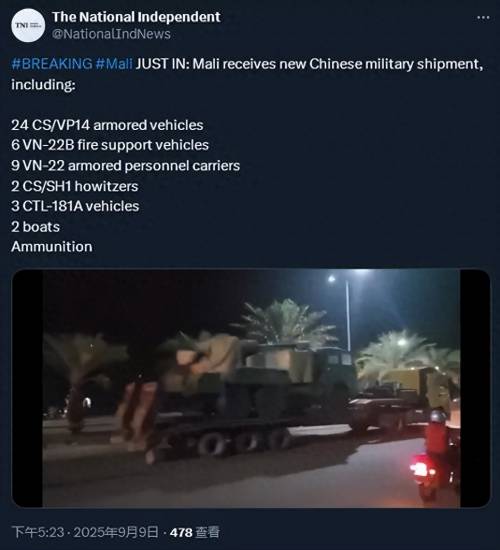Click the '2 boats' text line

pos(35,227)
